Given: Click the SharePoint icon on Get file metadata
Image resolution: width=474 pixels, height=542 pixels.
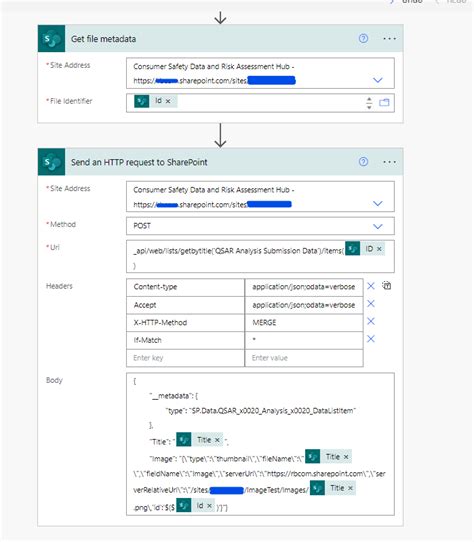Looking at the screenshot, I should [x=51, y=39].
